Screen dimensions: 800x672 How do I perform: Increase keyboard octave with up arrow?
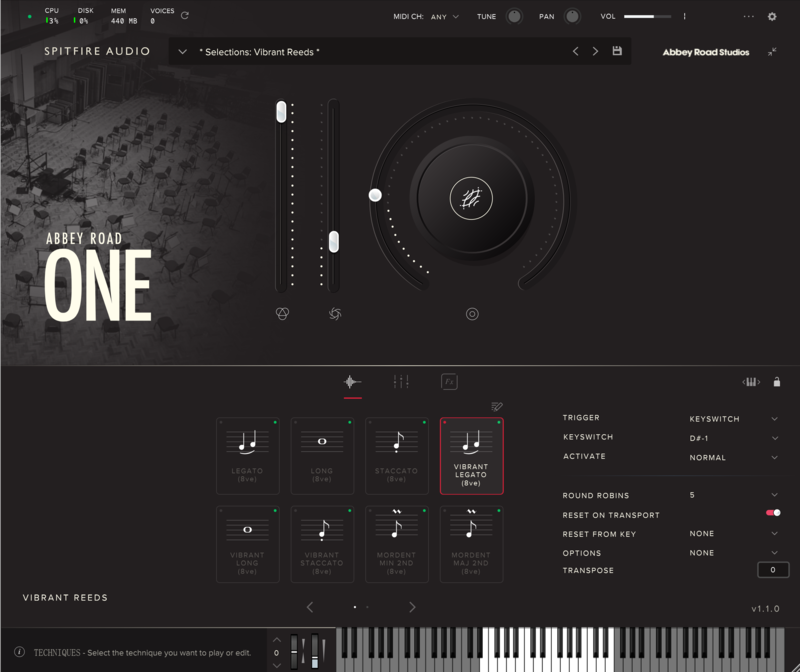coord(277,640)
